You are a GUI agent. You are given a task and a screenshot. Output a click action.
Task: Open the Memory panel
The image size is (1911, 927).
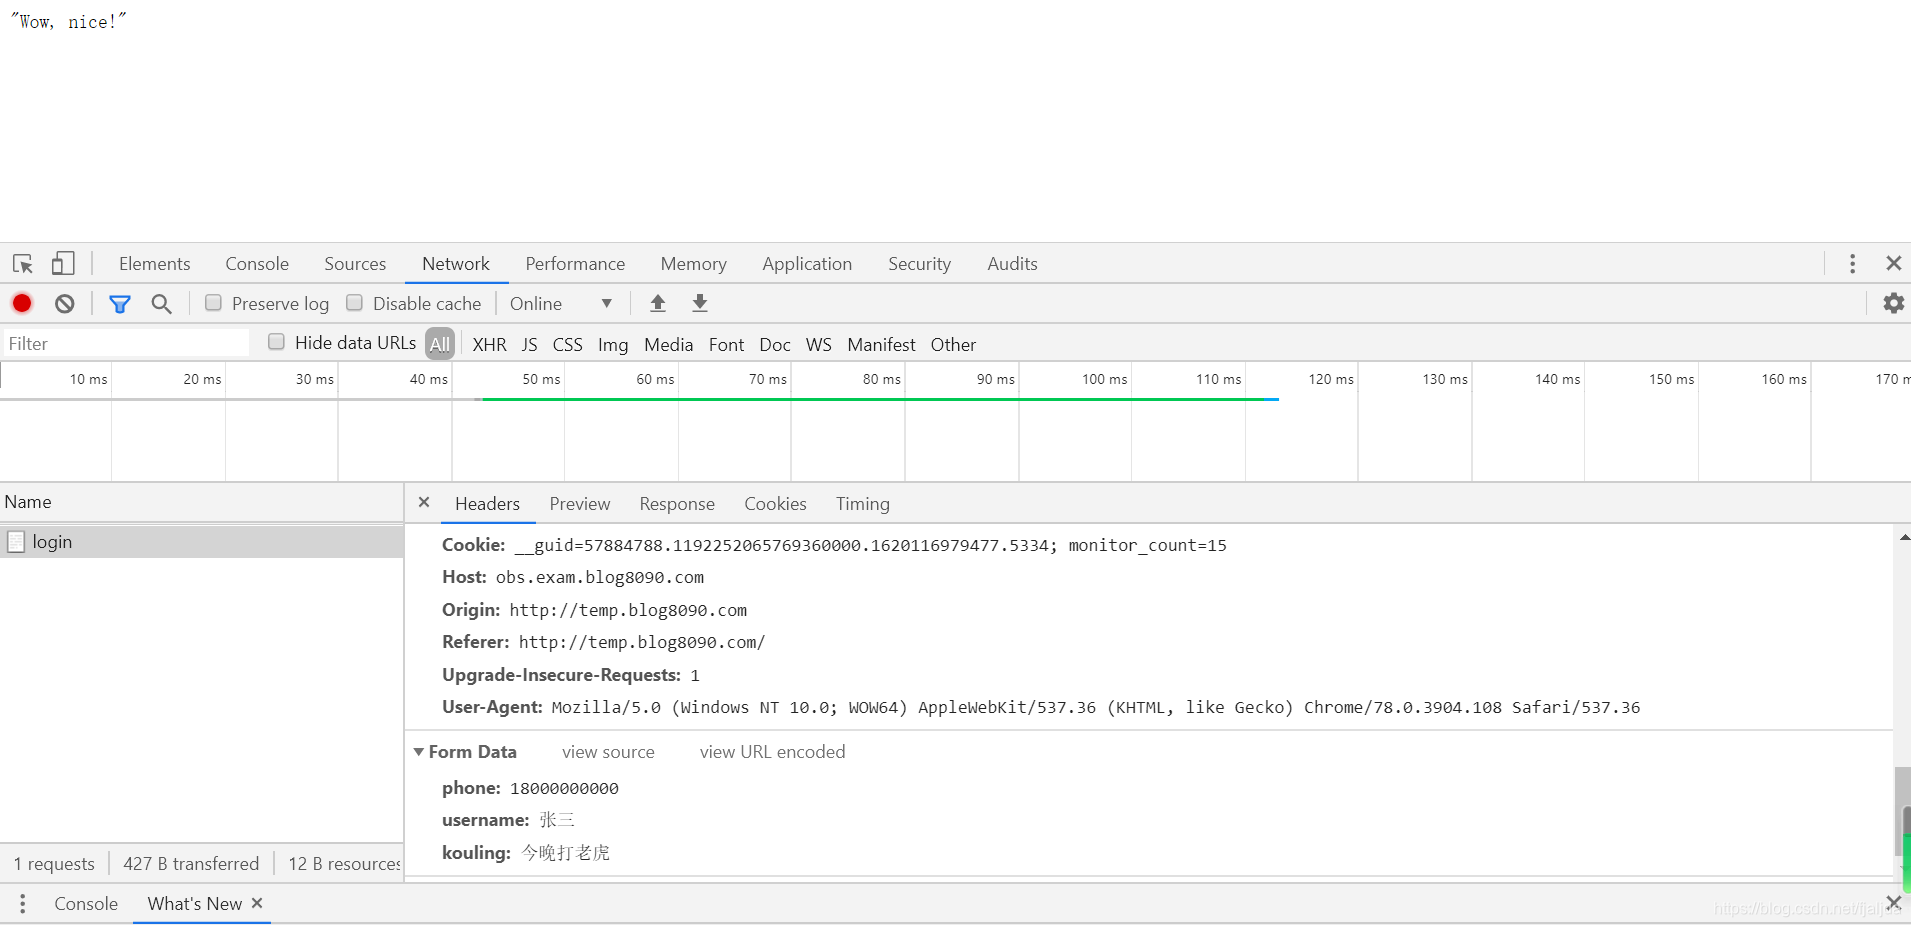(693, 264)
